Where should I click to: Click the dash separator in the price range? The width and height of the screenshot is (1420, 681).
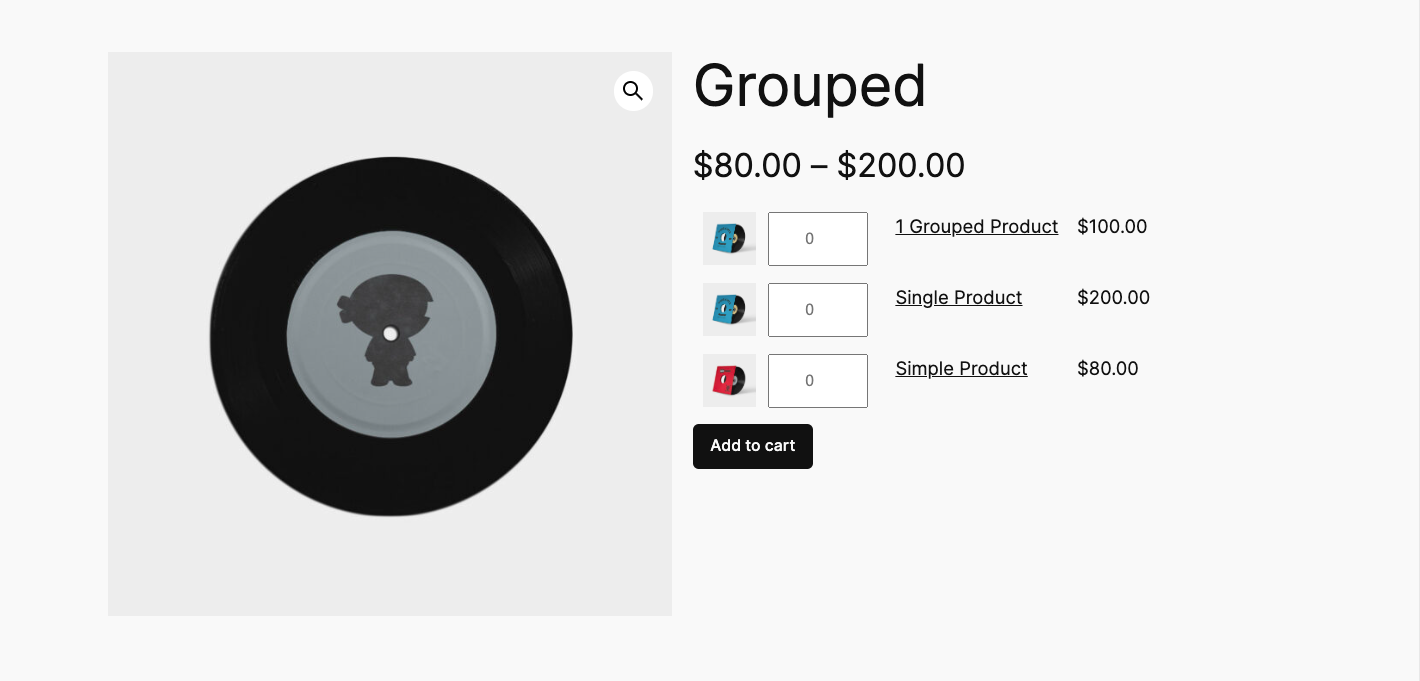[819, 167]
